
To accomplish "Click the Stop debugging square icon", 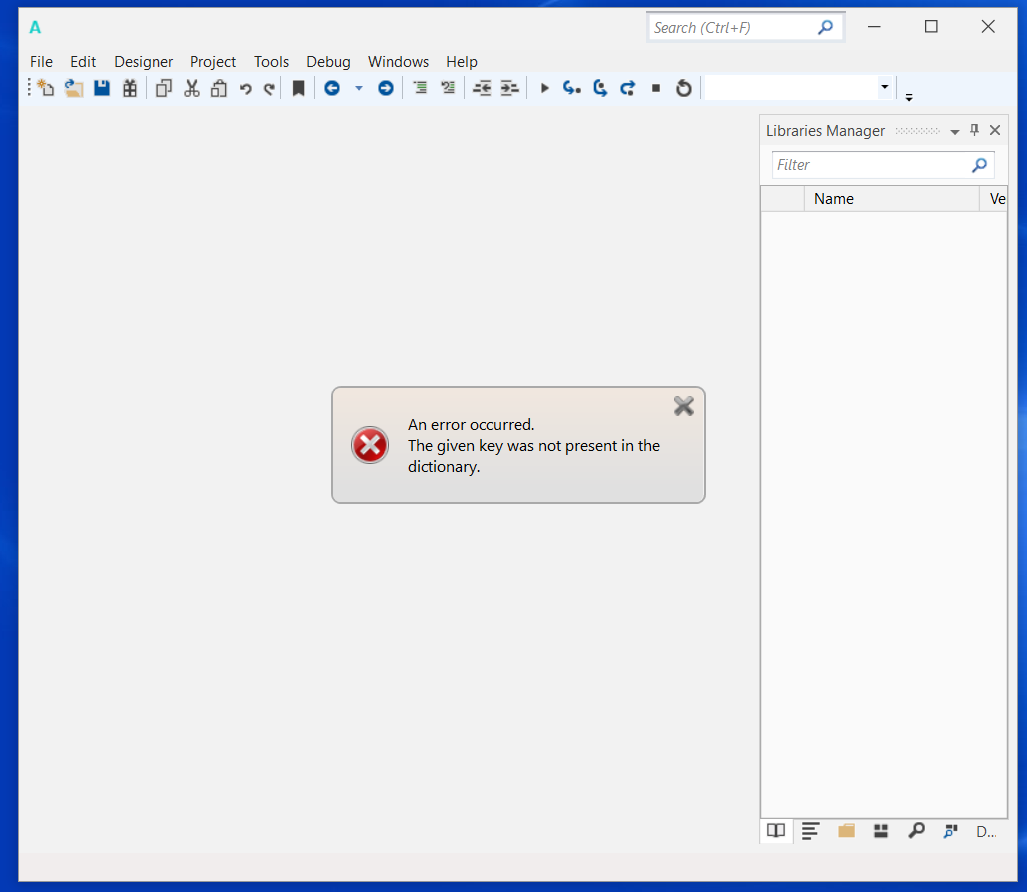I will 656,88.
